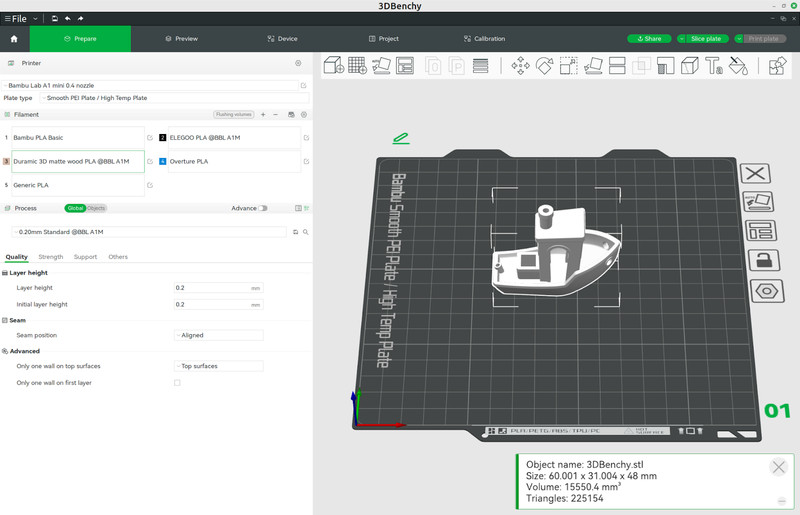This screenshot has height=515, width=800.
Task: Click the Slice plate button
Action: (x=707, y=39)
